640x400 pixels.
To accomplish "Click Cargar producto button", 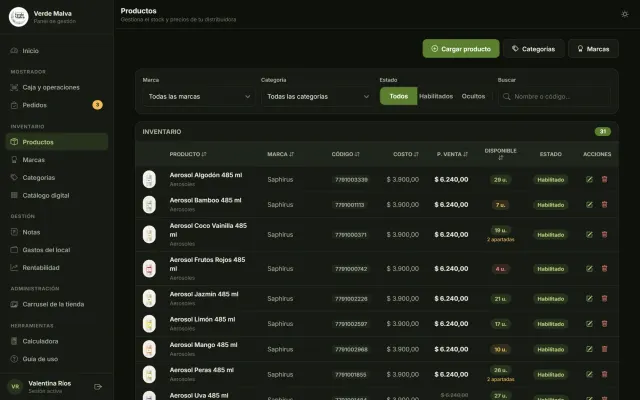I will (x=461, y=49).
